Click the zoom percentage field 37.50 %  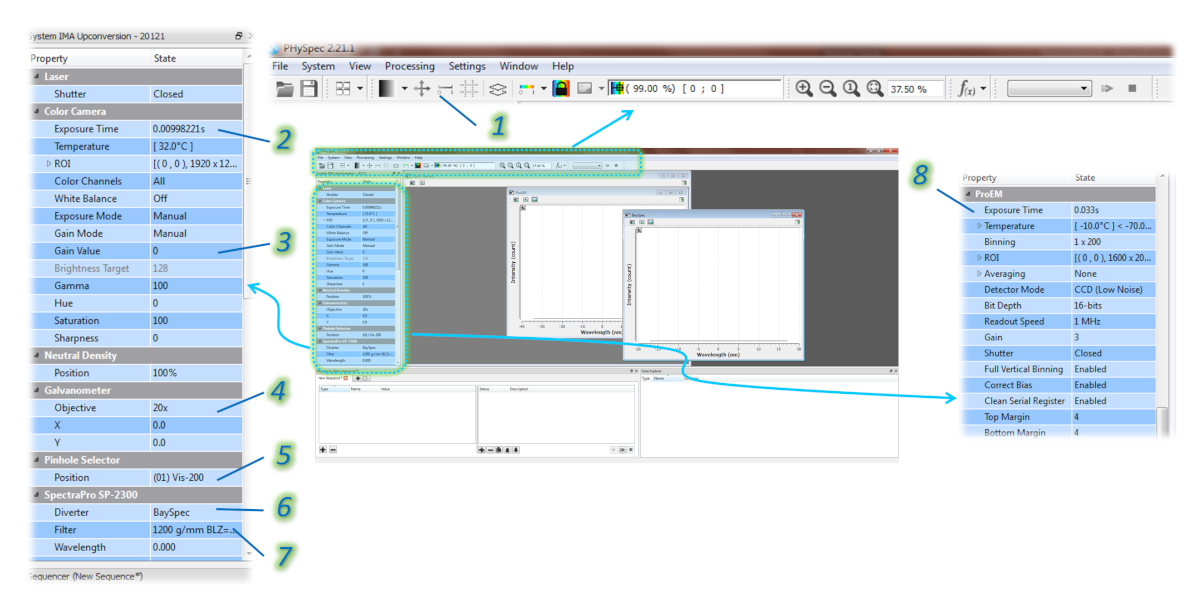click(x=916, y=89)
